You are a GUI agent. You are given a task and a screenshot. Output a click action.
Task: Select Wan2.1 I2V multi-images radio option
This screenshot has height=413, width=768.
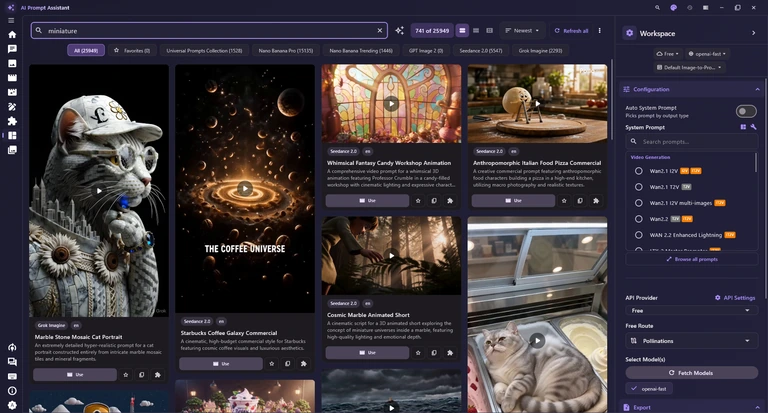click(639, 203)
